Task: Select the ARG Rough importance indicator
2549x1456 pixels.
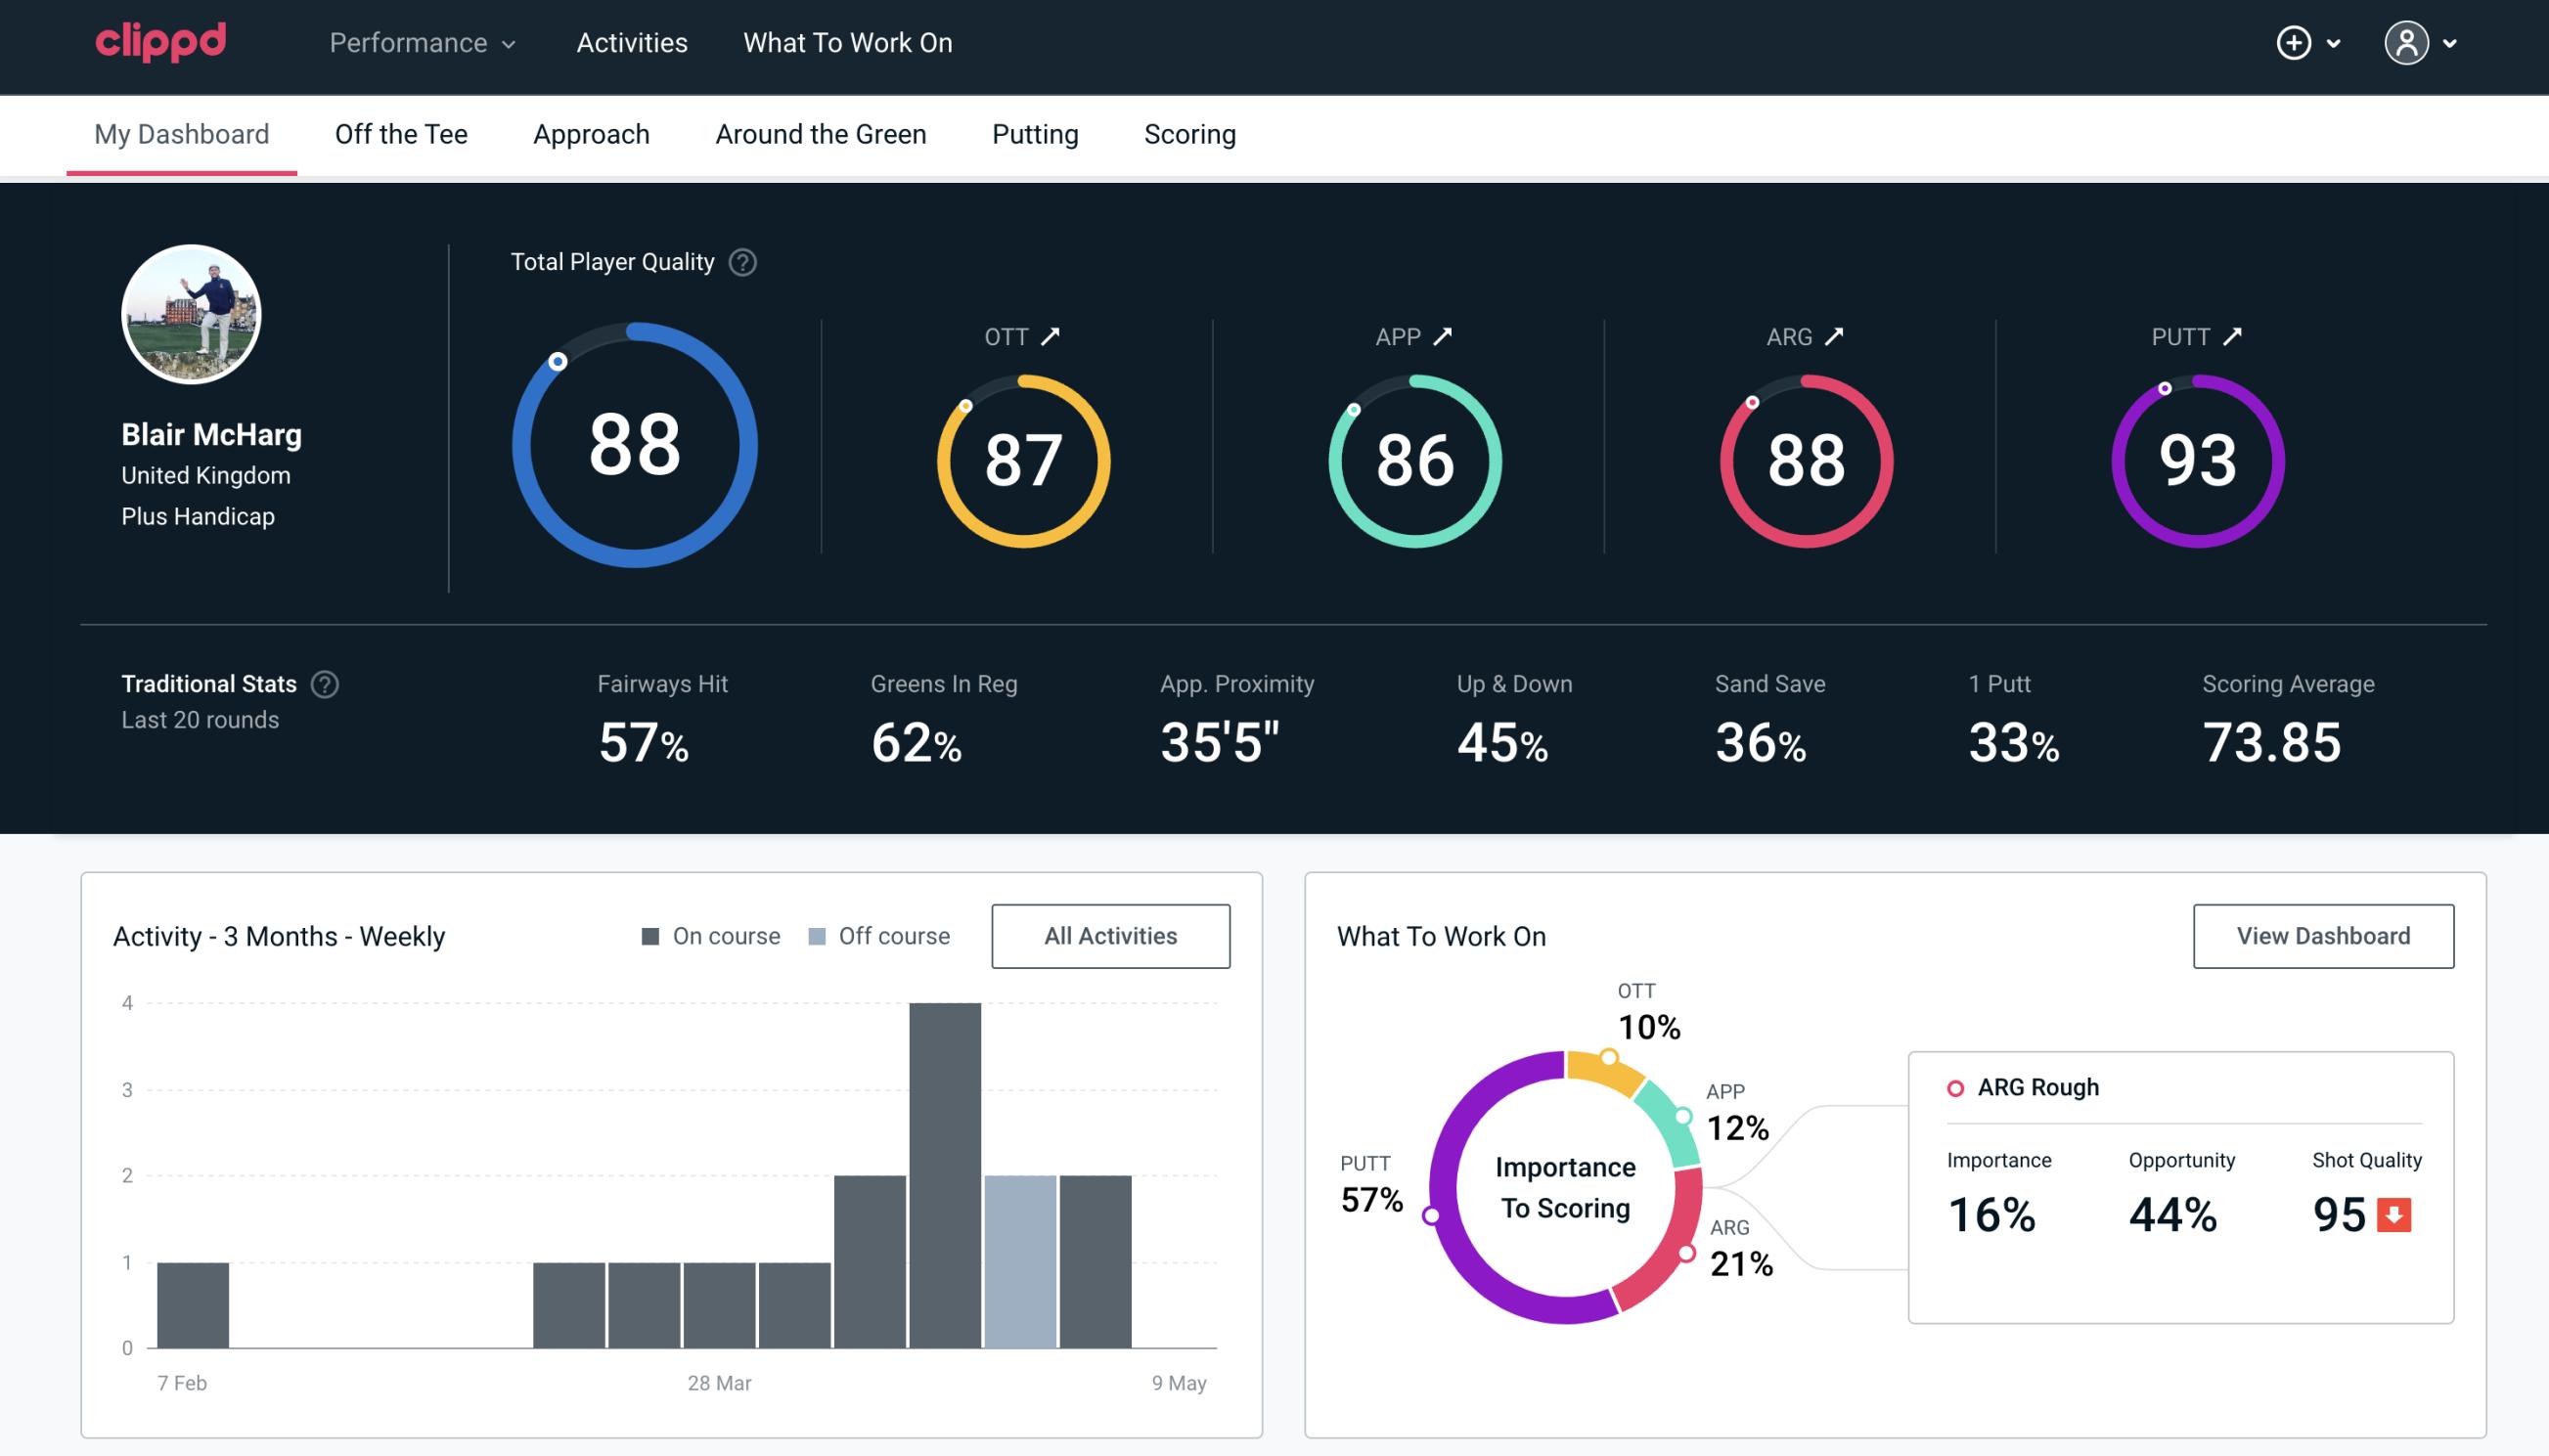Action: 1995,1211
